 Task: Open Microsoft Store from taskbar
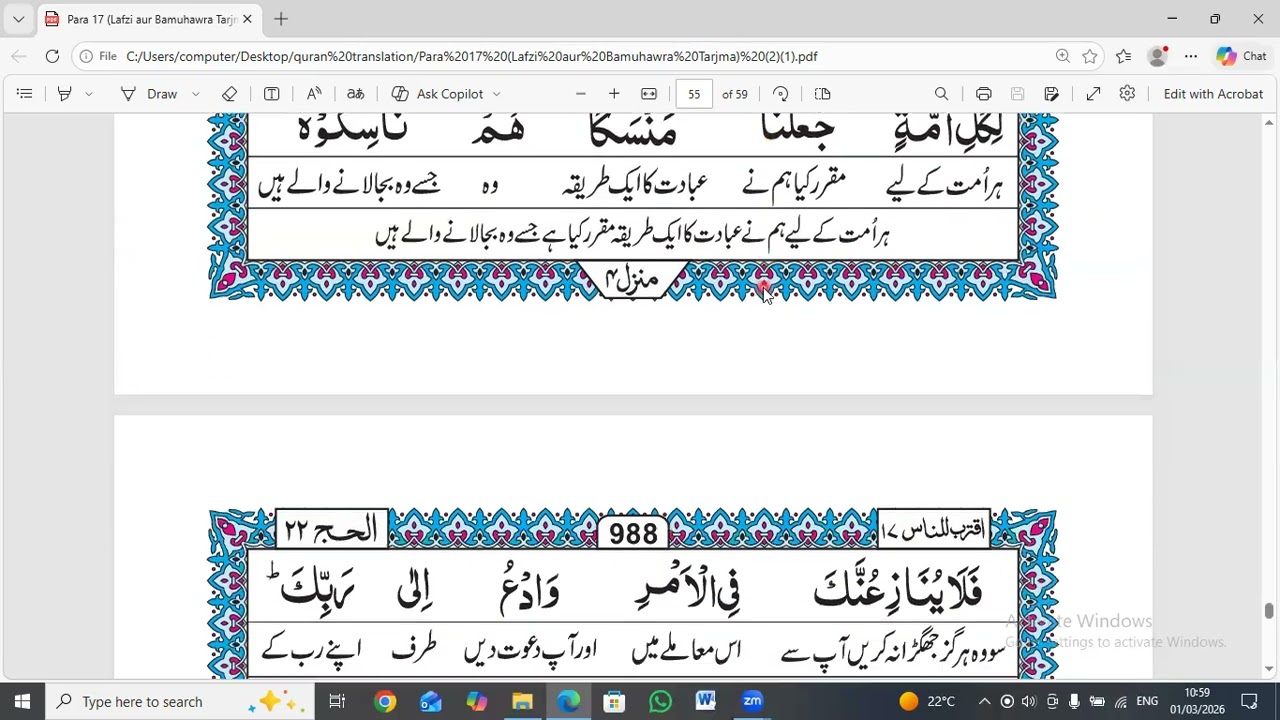[x=614, y=702]
